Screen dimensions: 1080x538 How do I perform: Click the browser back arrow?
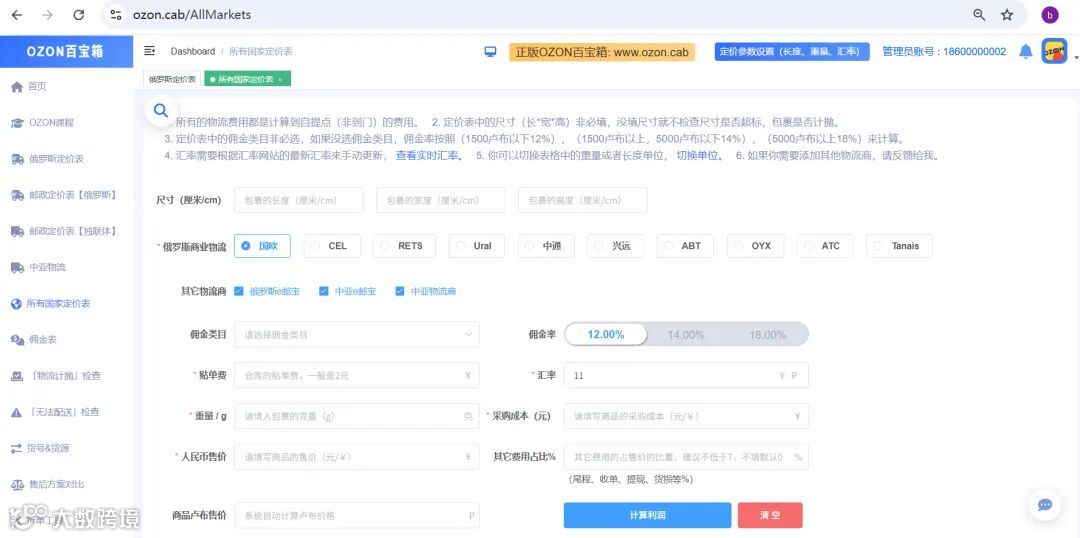[x=17, y=14]
